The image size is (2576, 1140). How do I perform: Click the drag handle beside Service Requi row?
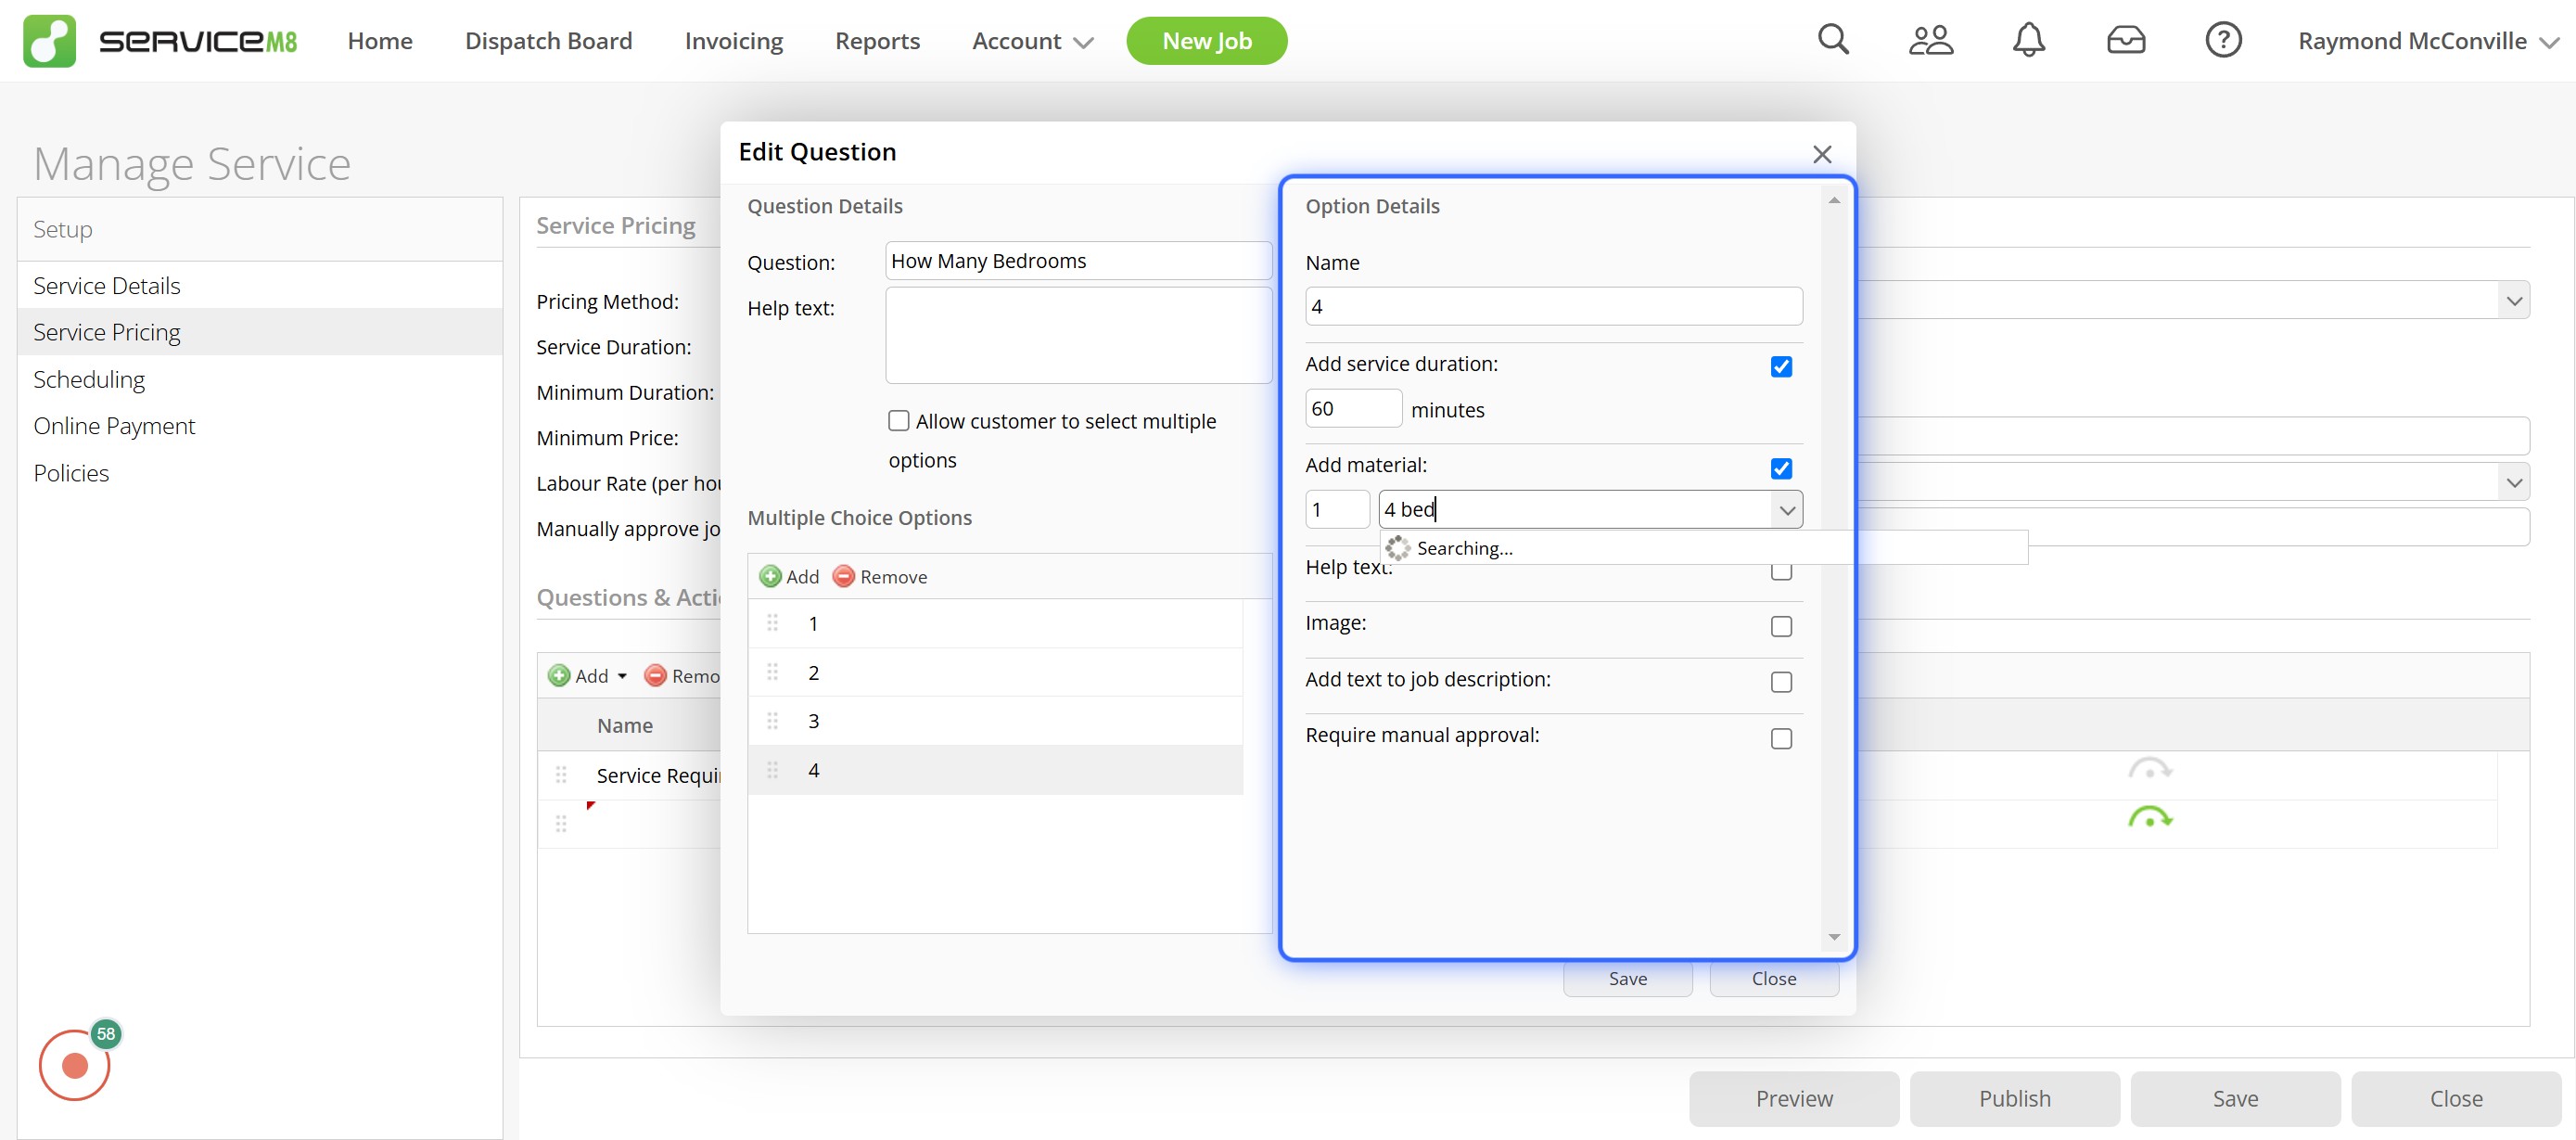561,774
